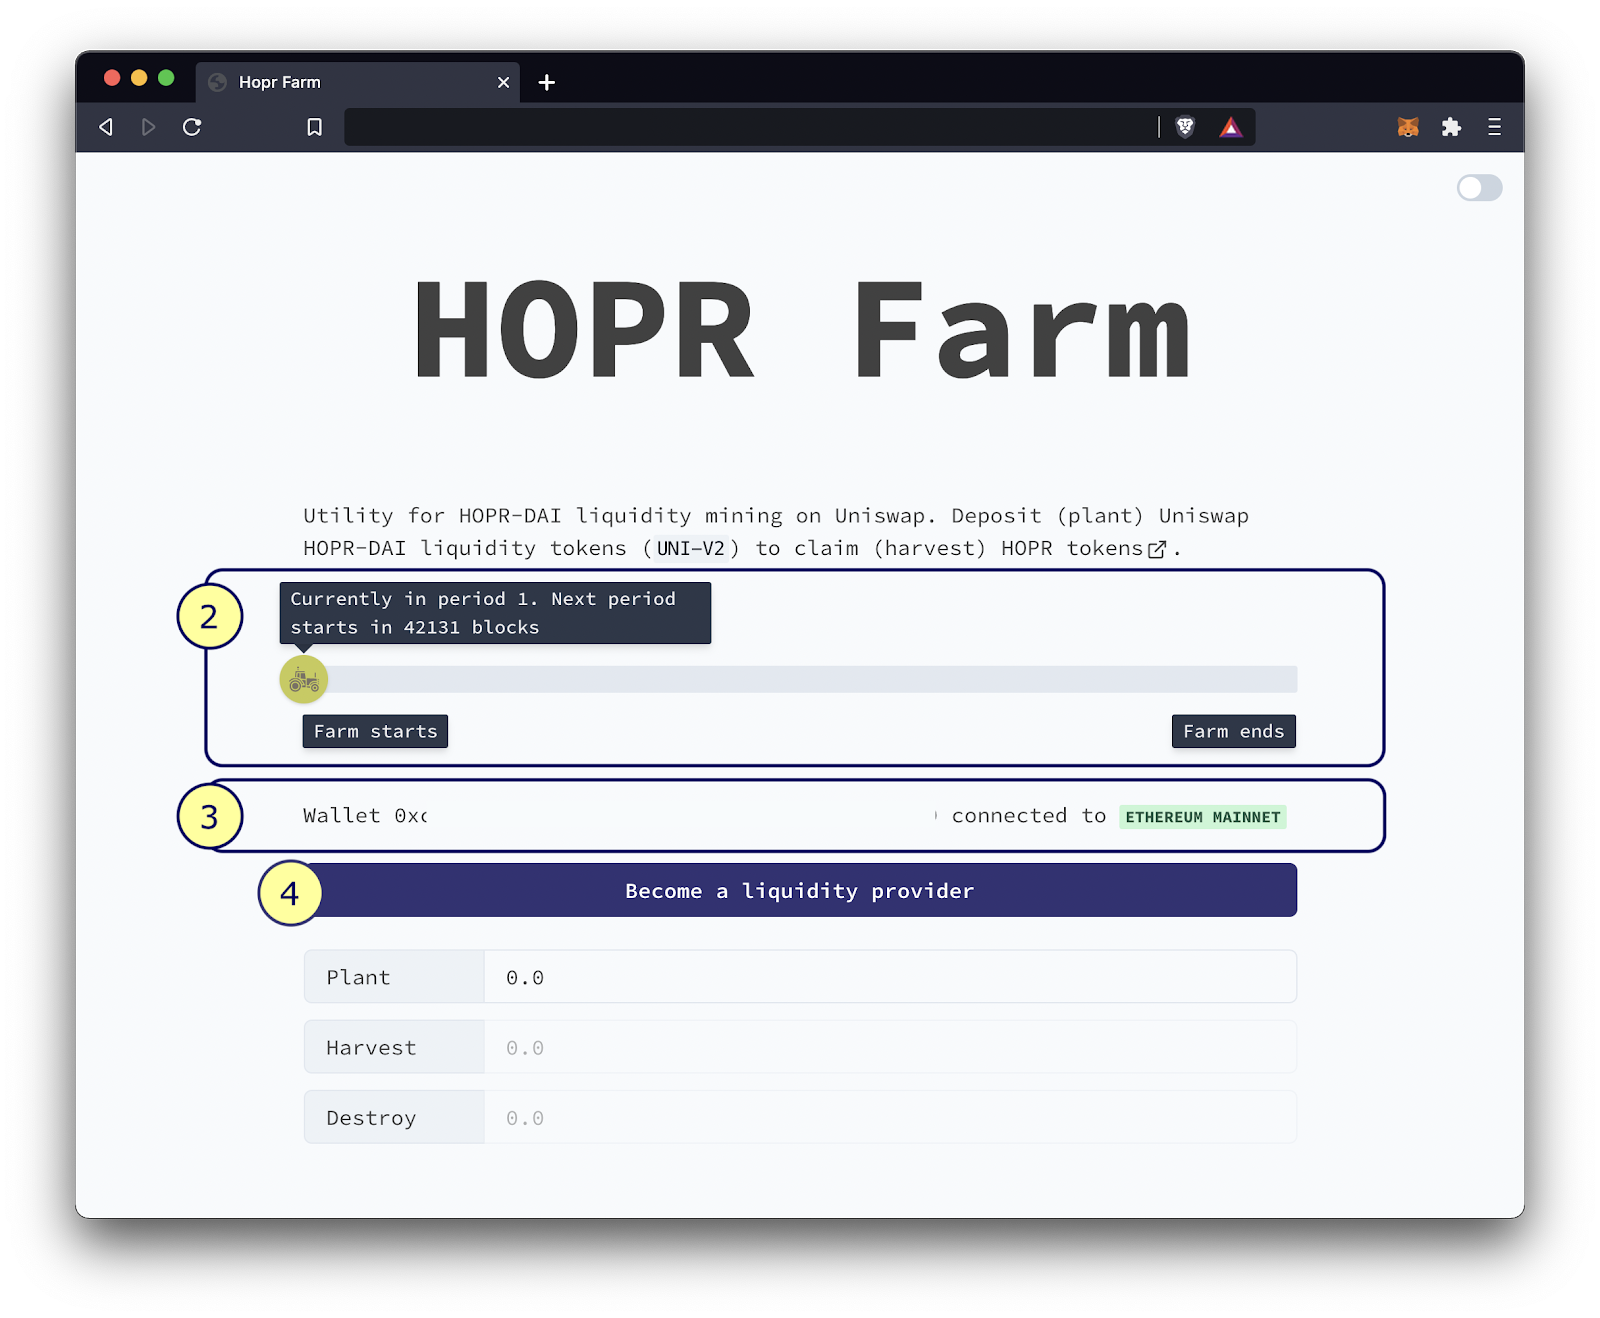Maximize window with the green button

[x=166, y=78]
